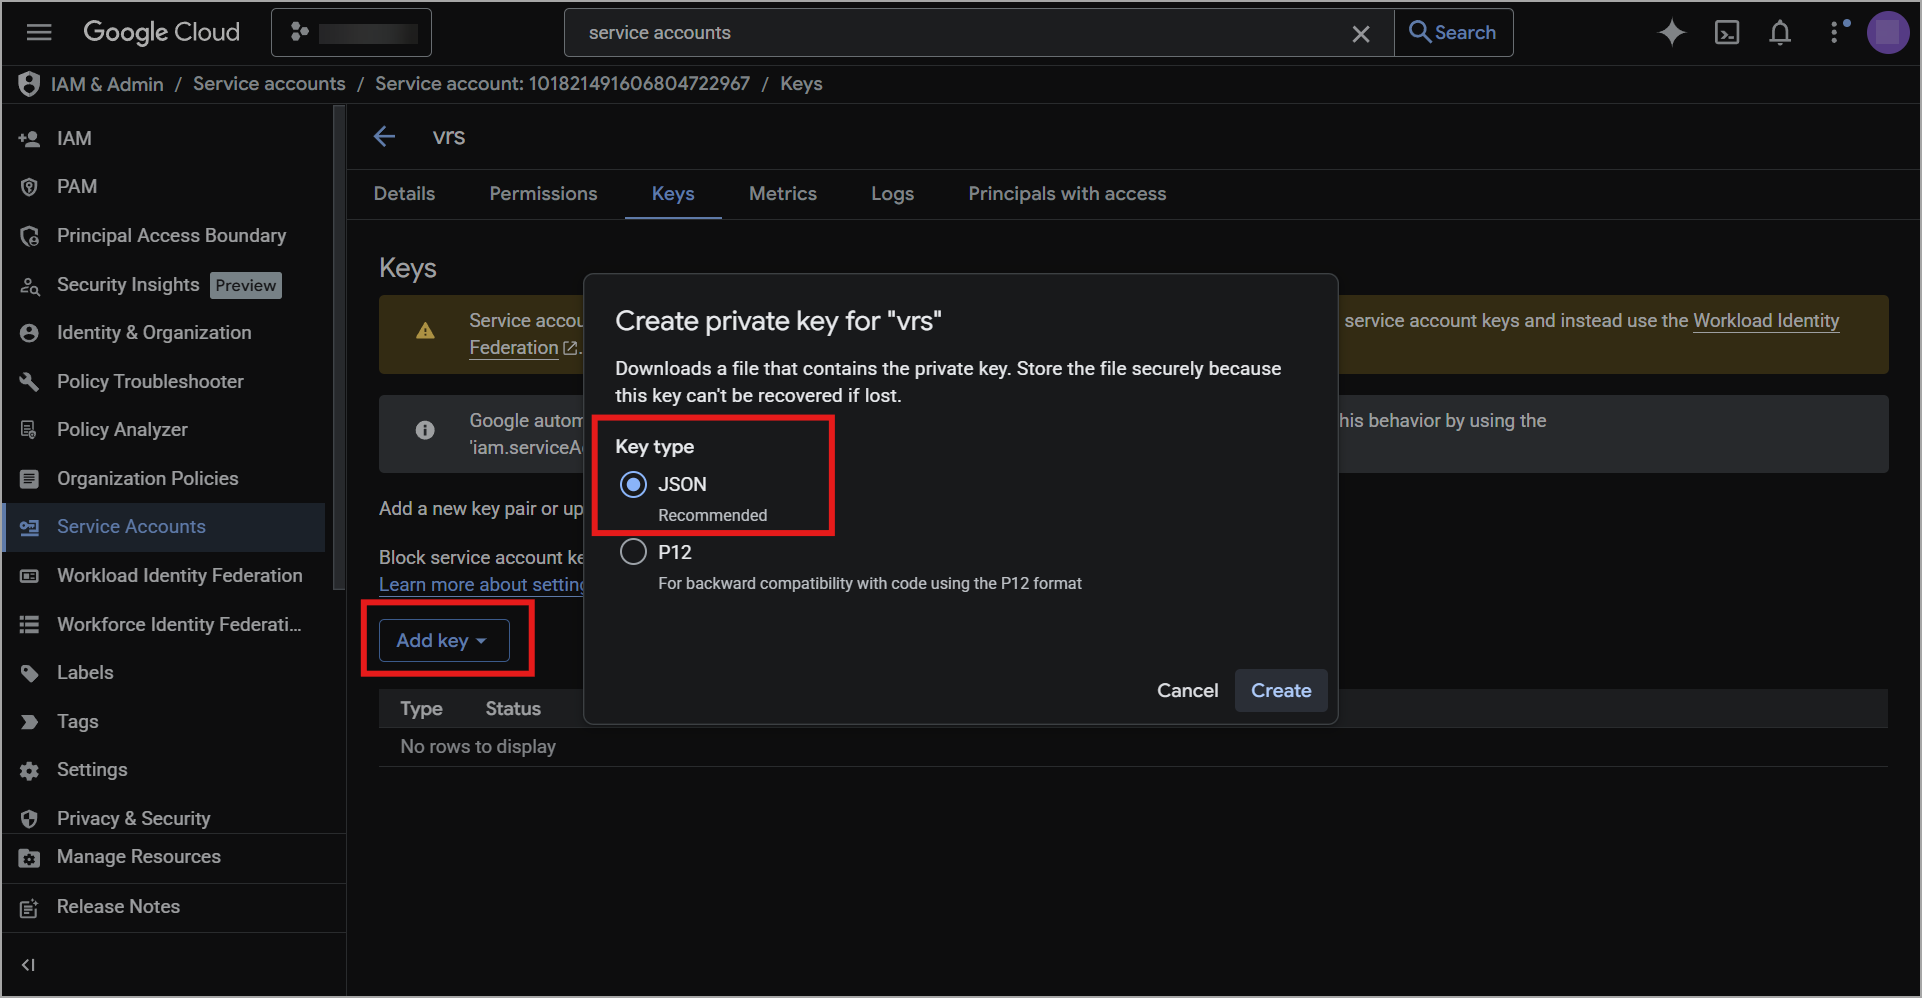
Task: Open Gemini AI assistant sparkle icon
Action: (x=1671, y=32)
